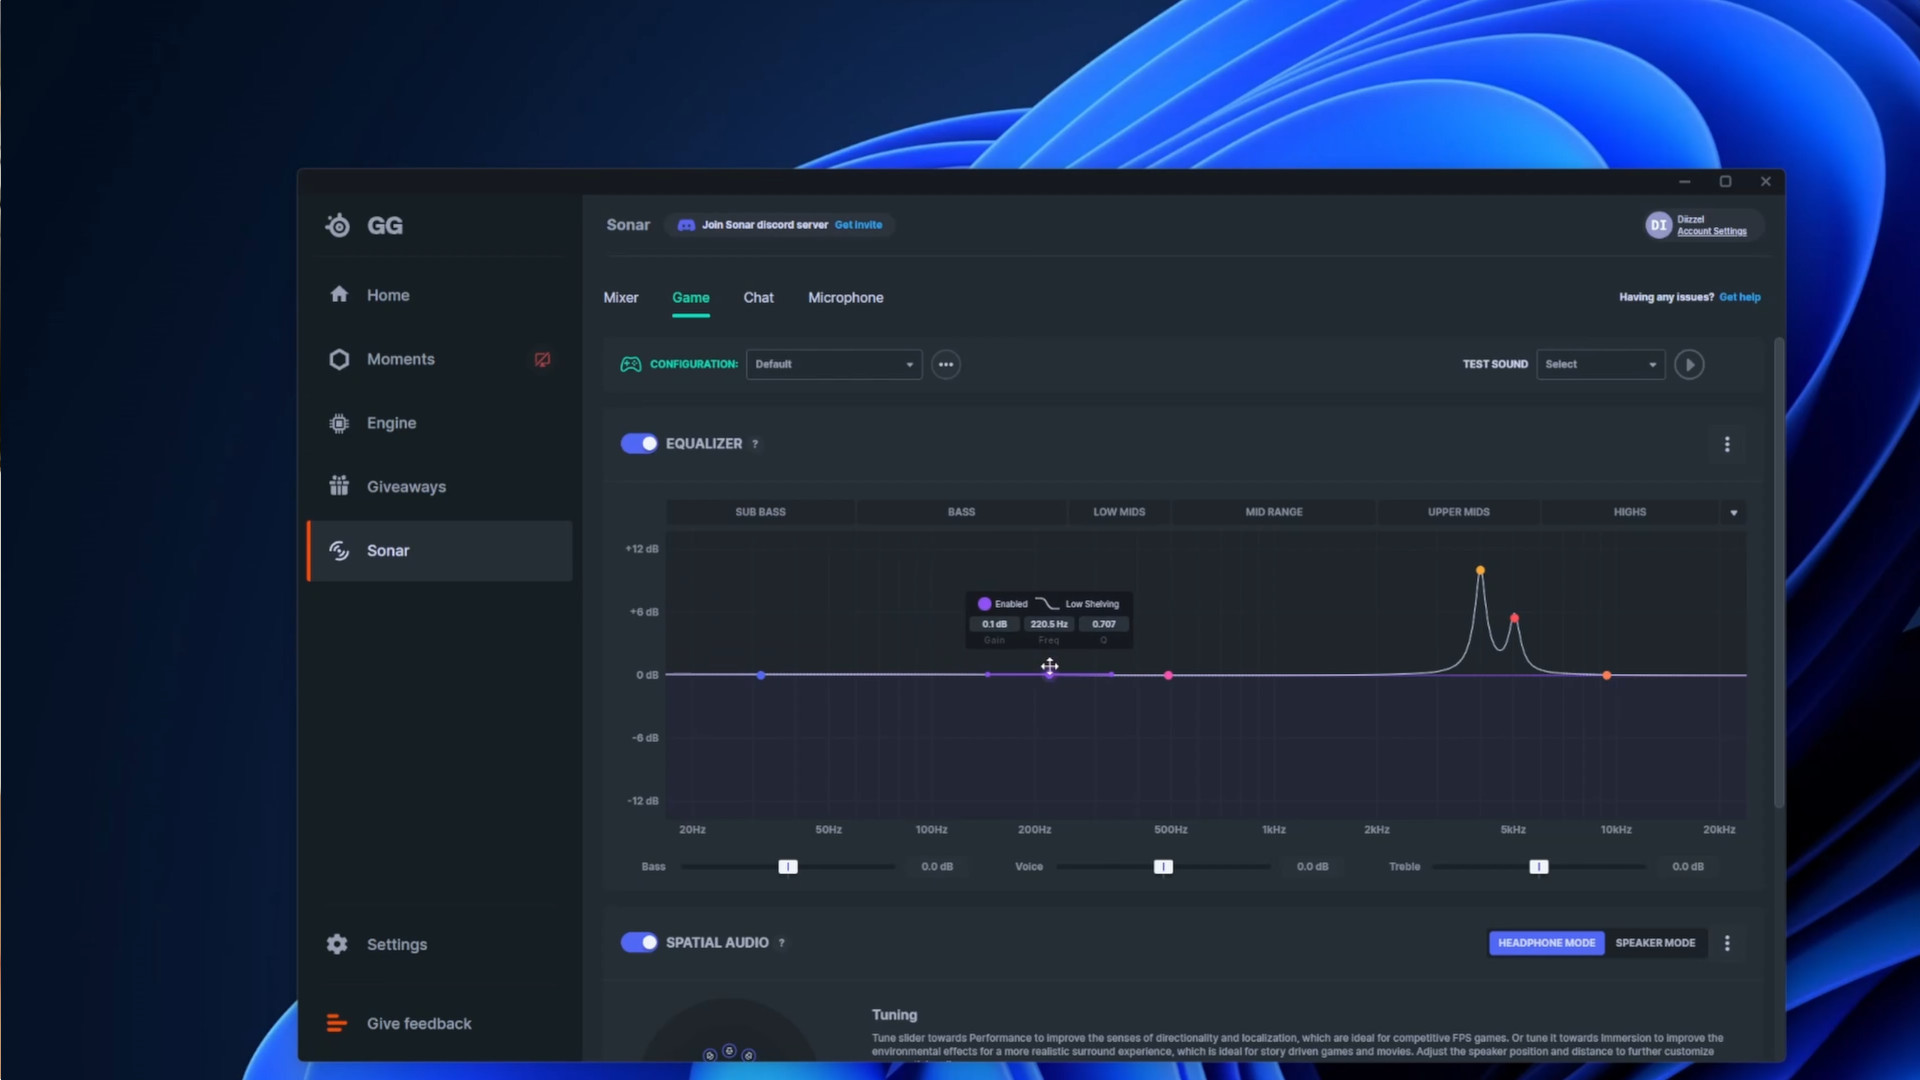
Task: Click the Treble 0.0 dB value
Action: click(x=1688, y=867)
